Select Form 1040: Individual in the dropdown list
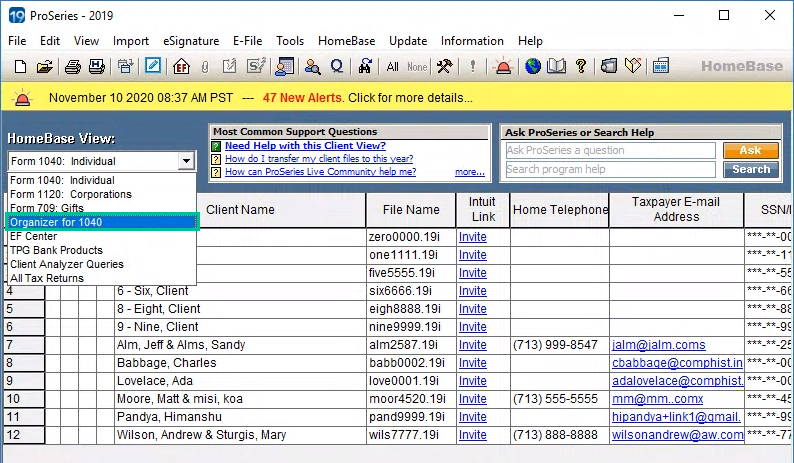The height and width of the screenshot is (463, 794). [x=101, y=180]
